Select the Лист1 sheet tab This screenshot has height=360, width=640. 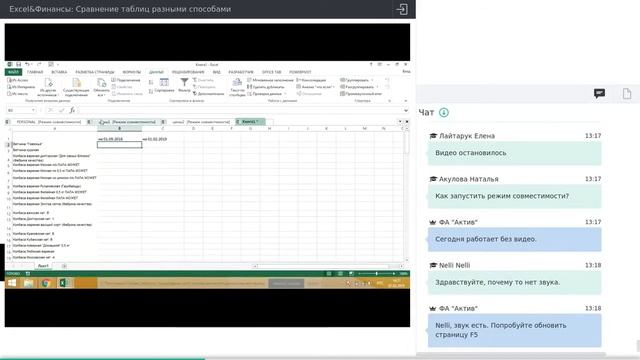(43, 266)
